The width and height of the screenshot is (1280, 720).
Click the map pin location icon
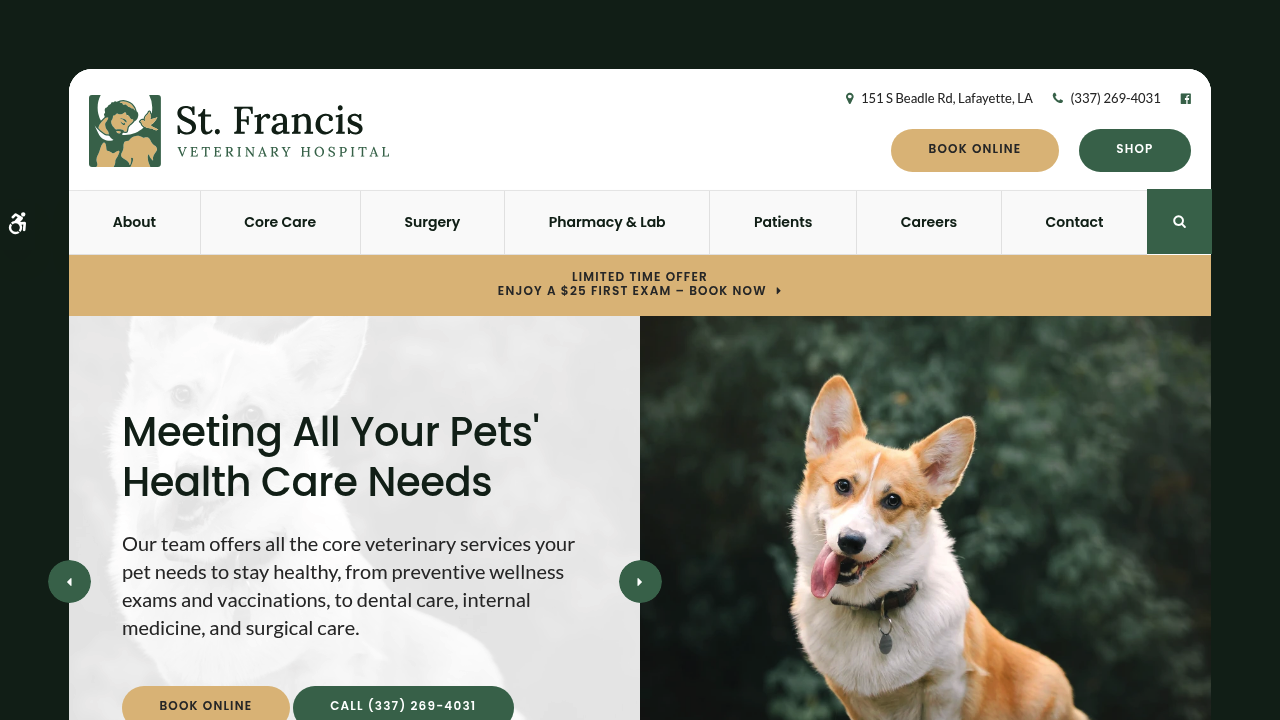pyautogui.click(x=850, y=98)
